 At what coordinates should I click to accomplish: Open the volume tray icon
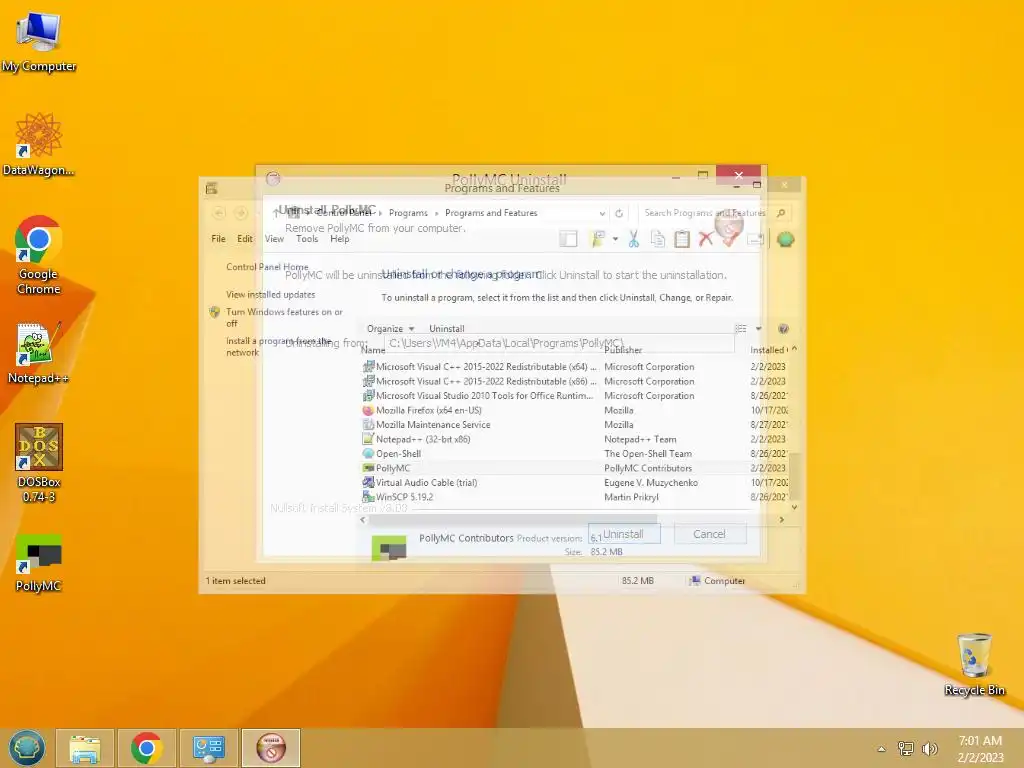pyautogui.click(x=929, y=749)
